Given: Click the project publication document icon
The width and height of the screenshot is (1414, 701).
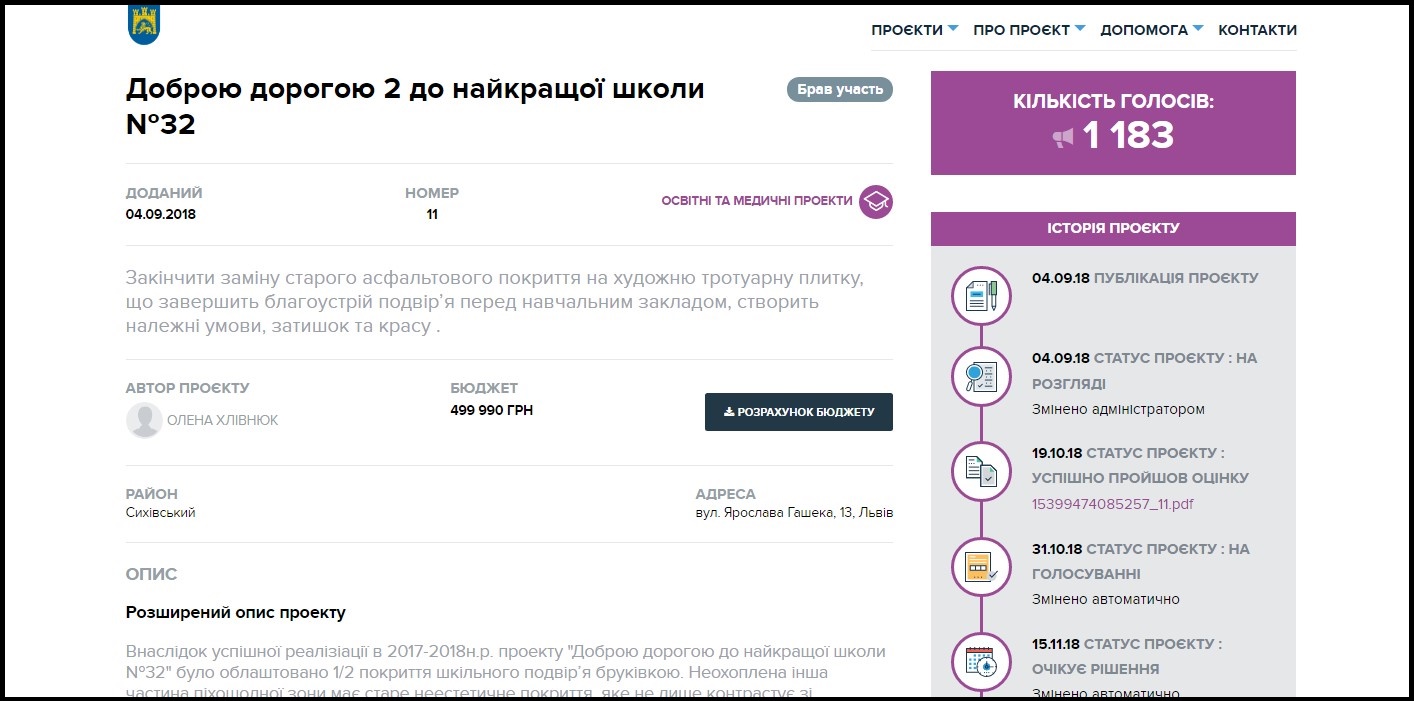Looking at the screenshot, I should click(x=981, y=294).
